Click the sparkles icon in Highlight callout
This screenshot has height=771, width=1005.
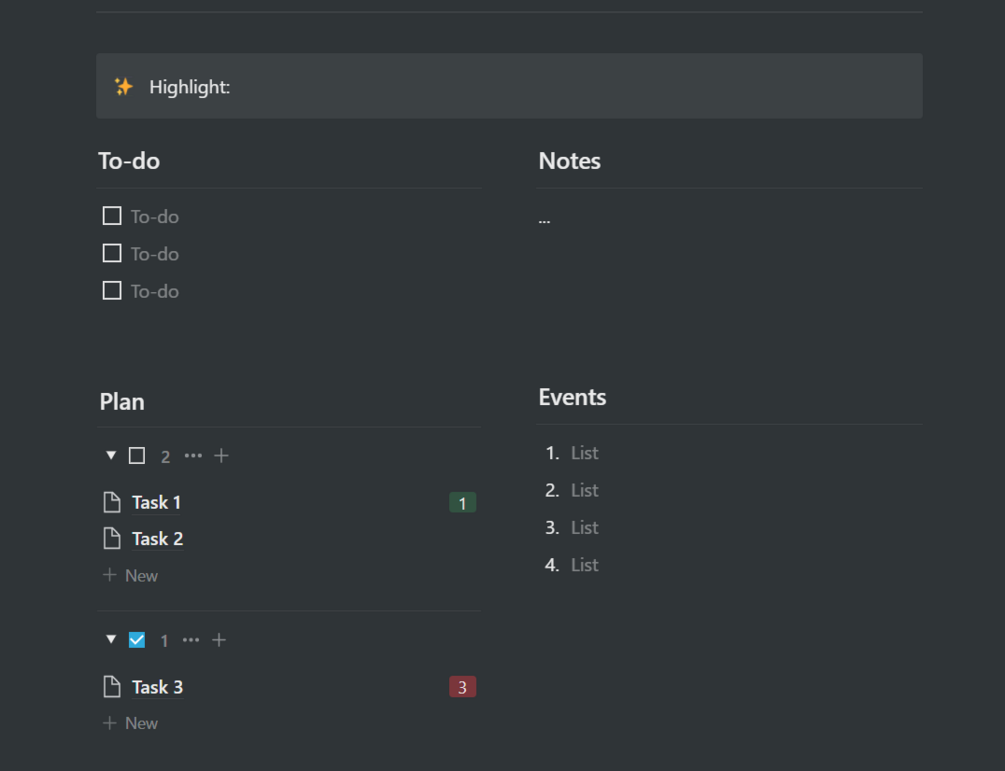pyautogui.click(x=123, y=87)
